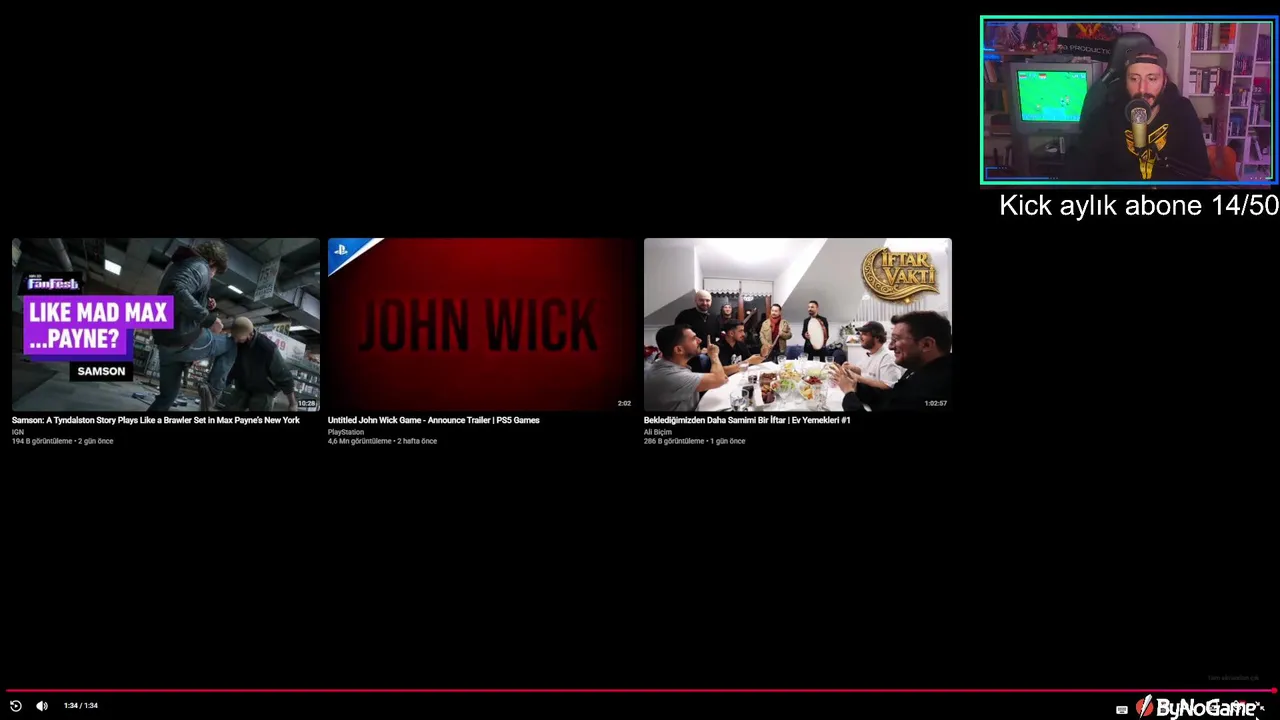This screenshot has width=1280, height=720.
Task: Open the Samson Max Payne thumbnail
Action: [x=166, y=324]
